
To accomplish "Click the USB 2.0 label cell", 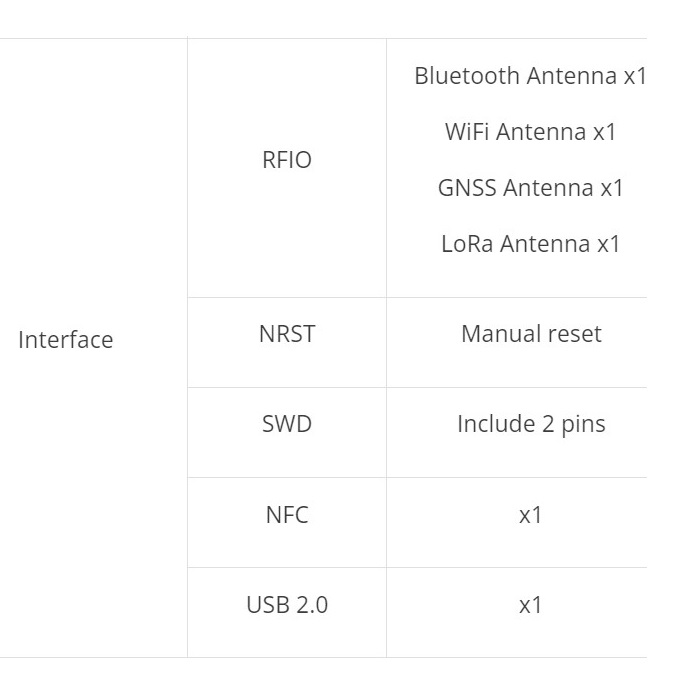I will click(287, 612).
